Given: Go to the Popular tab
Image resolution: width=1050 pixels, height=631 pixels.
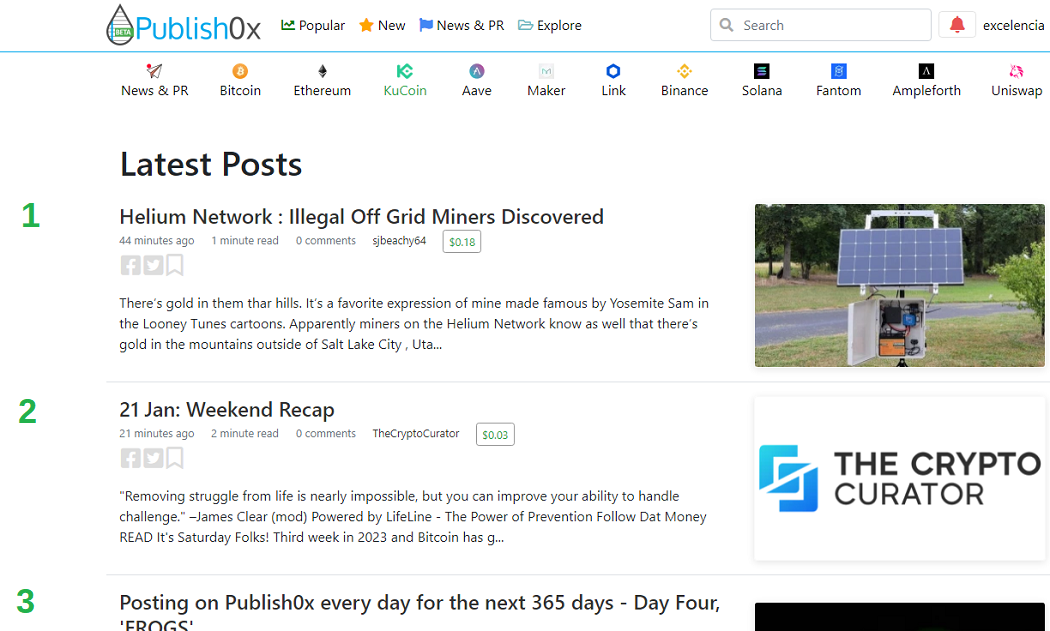Looking at the screenshot, I should click(x=313, y=25).
